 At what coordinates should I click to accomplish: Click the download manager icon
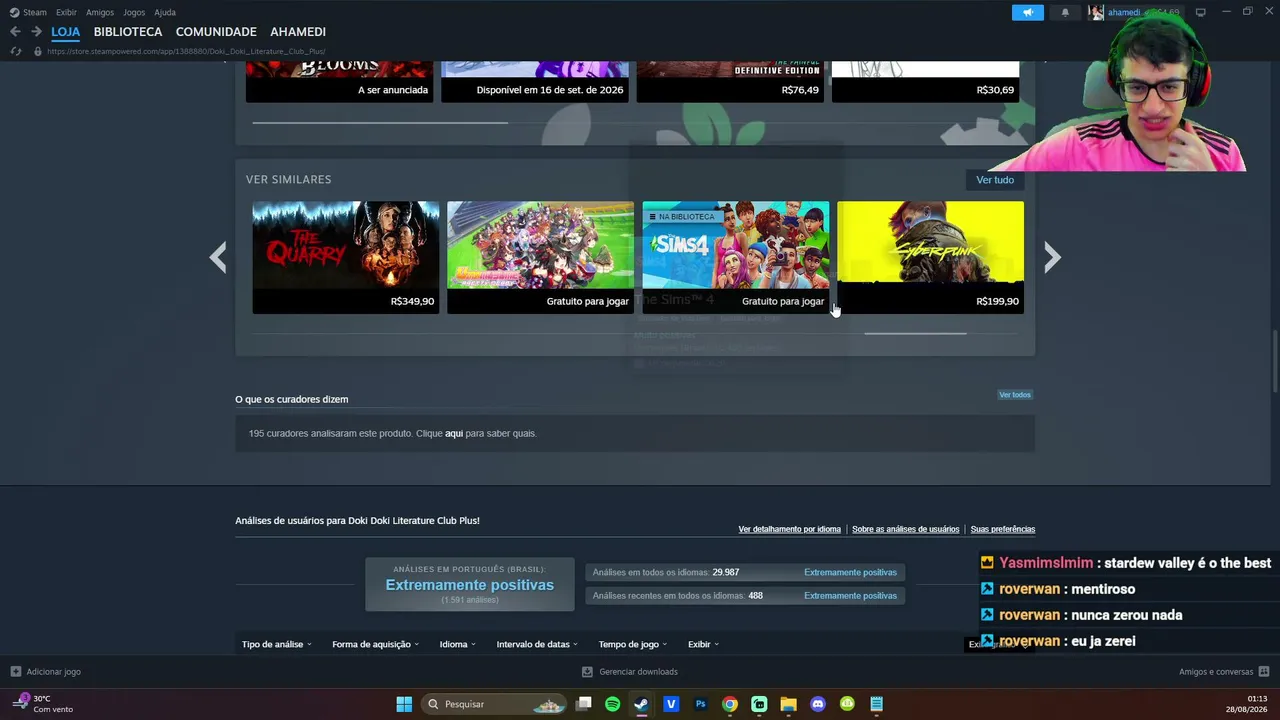coord(588,672)
